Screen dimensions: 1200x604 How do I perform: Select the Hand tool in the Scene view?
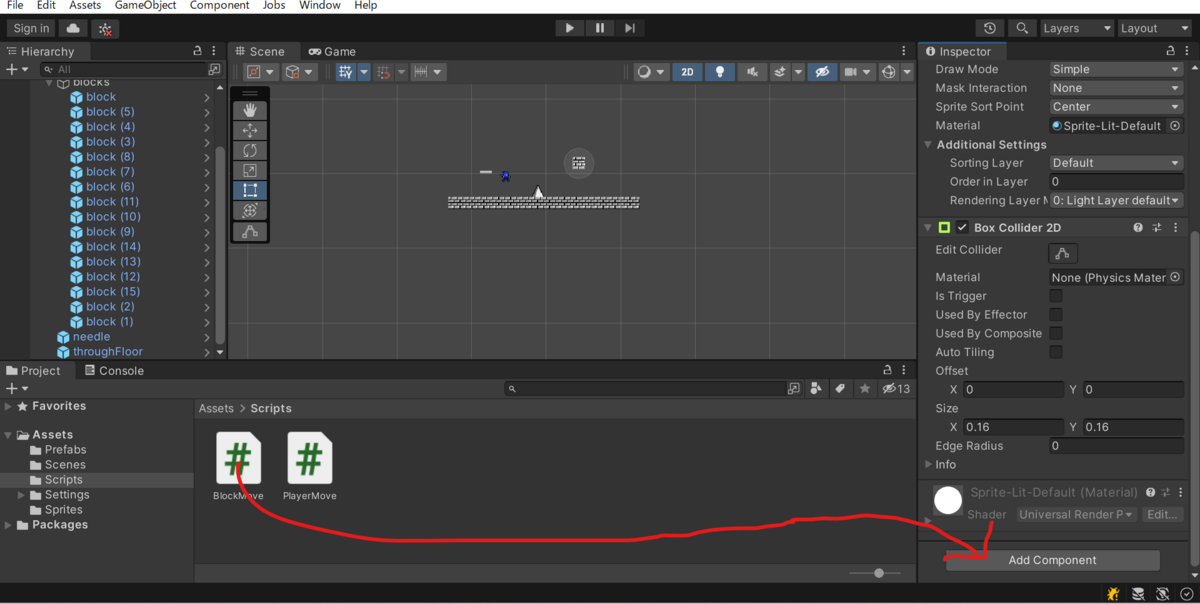247,112
